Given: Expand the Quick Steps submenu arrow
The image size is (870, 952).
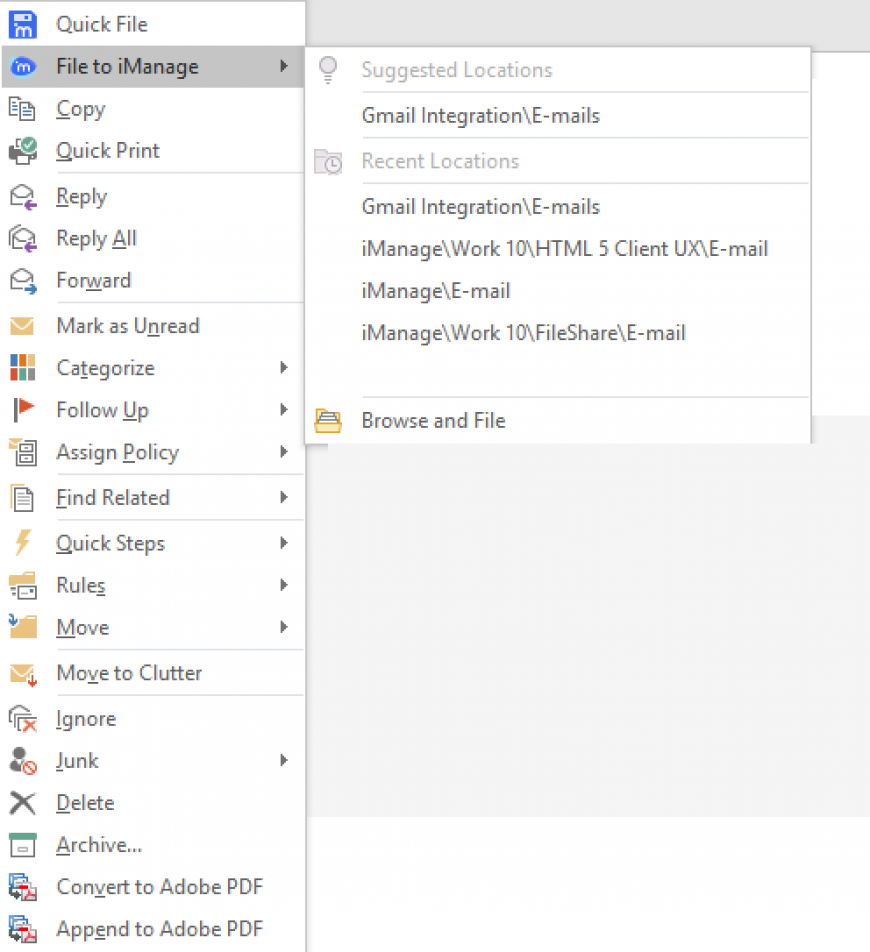Looking at the screenshot, I should tap(284, 543).
